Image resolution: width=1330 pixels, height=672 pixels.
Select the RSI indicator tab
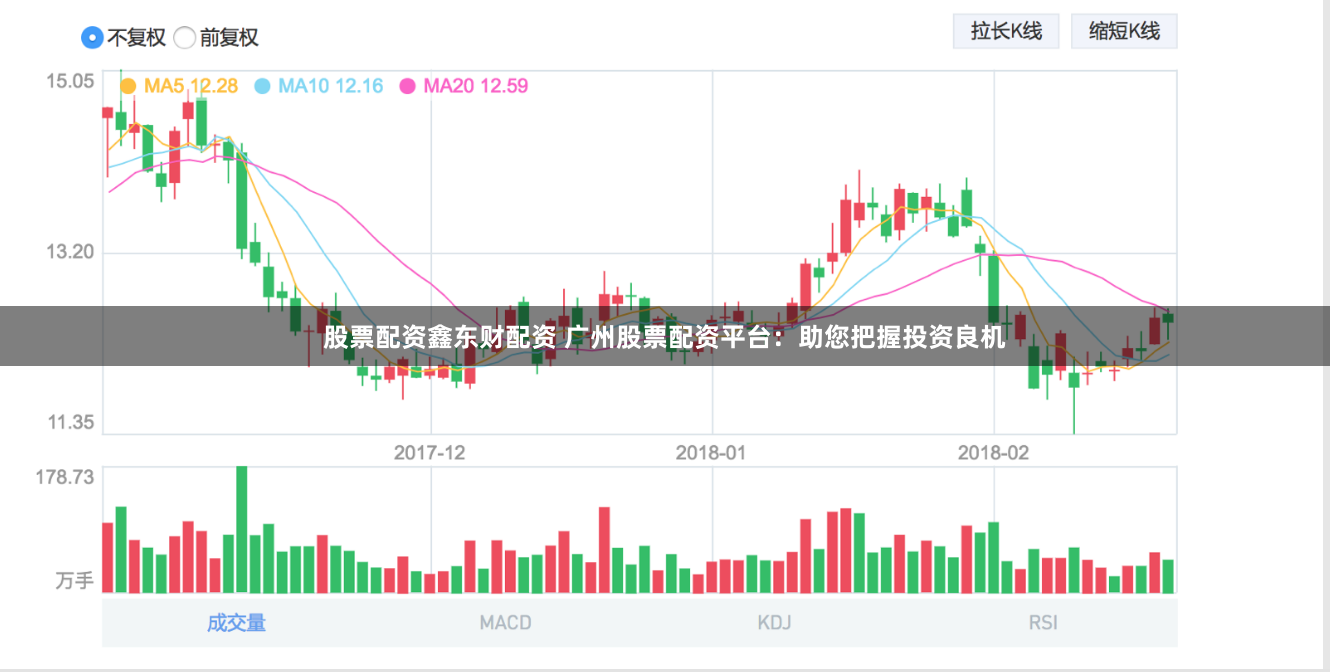click(1043, 623)
